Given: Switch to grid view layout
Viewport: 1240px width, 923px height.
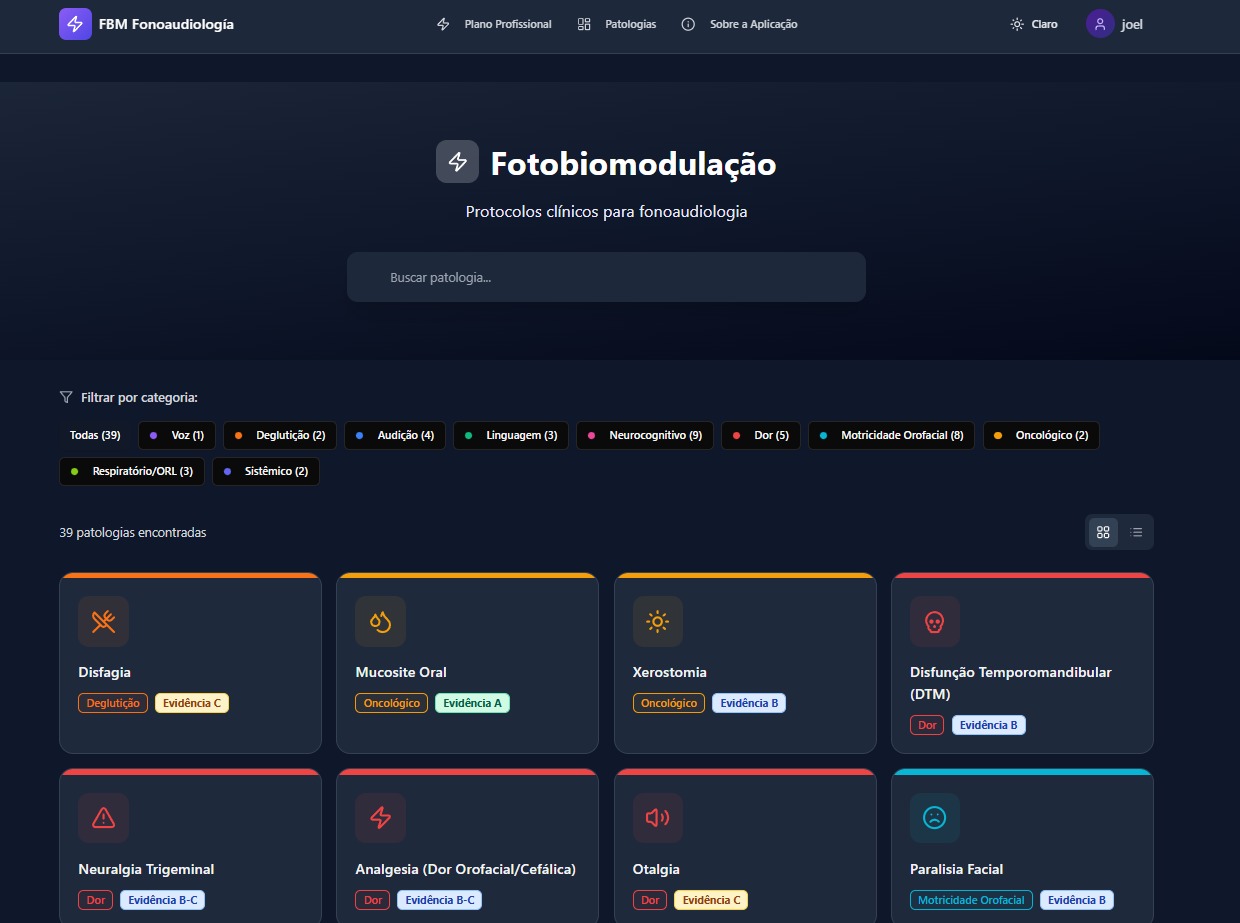Looking at the screenshot, I should point(1103,532).
